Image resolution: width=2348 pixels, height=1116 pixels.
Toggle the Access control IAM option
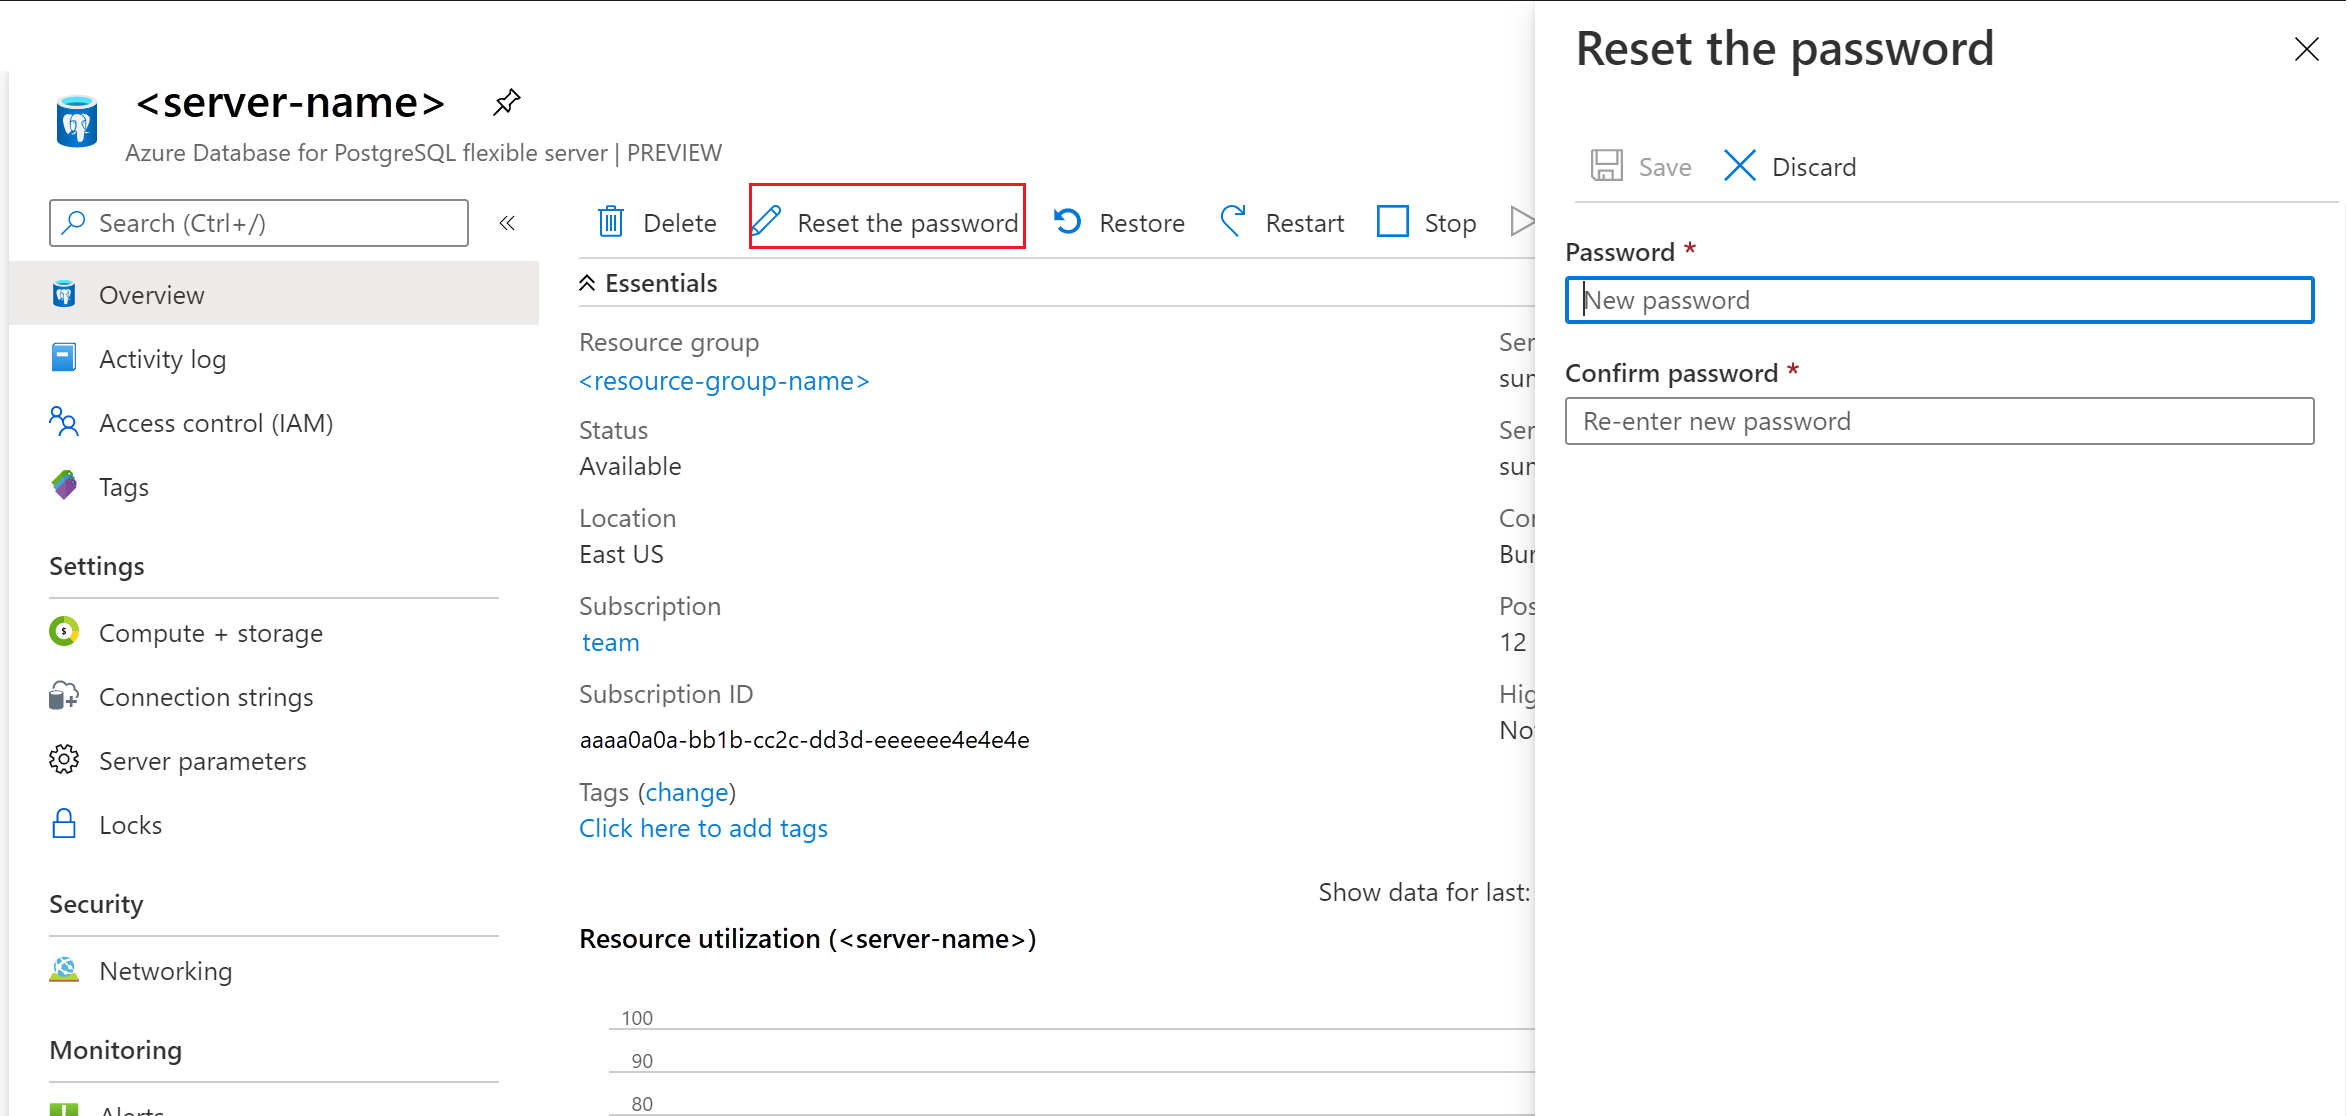(217, 422)
